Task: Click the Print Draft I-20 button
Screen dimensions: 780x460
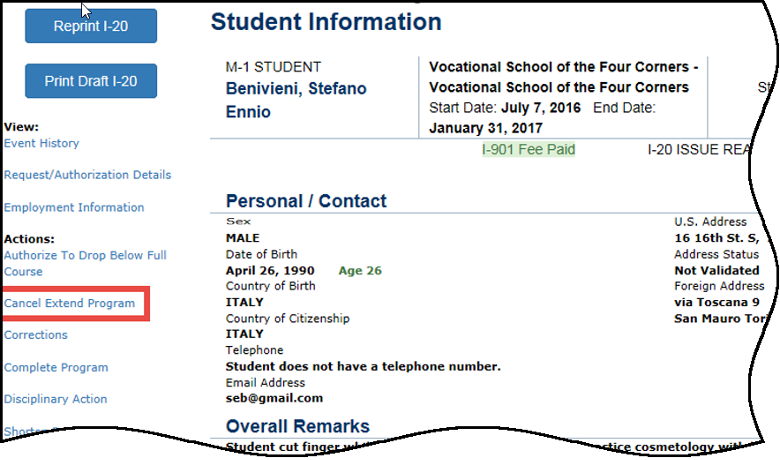Action: [x=91, y=81]
